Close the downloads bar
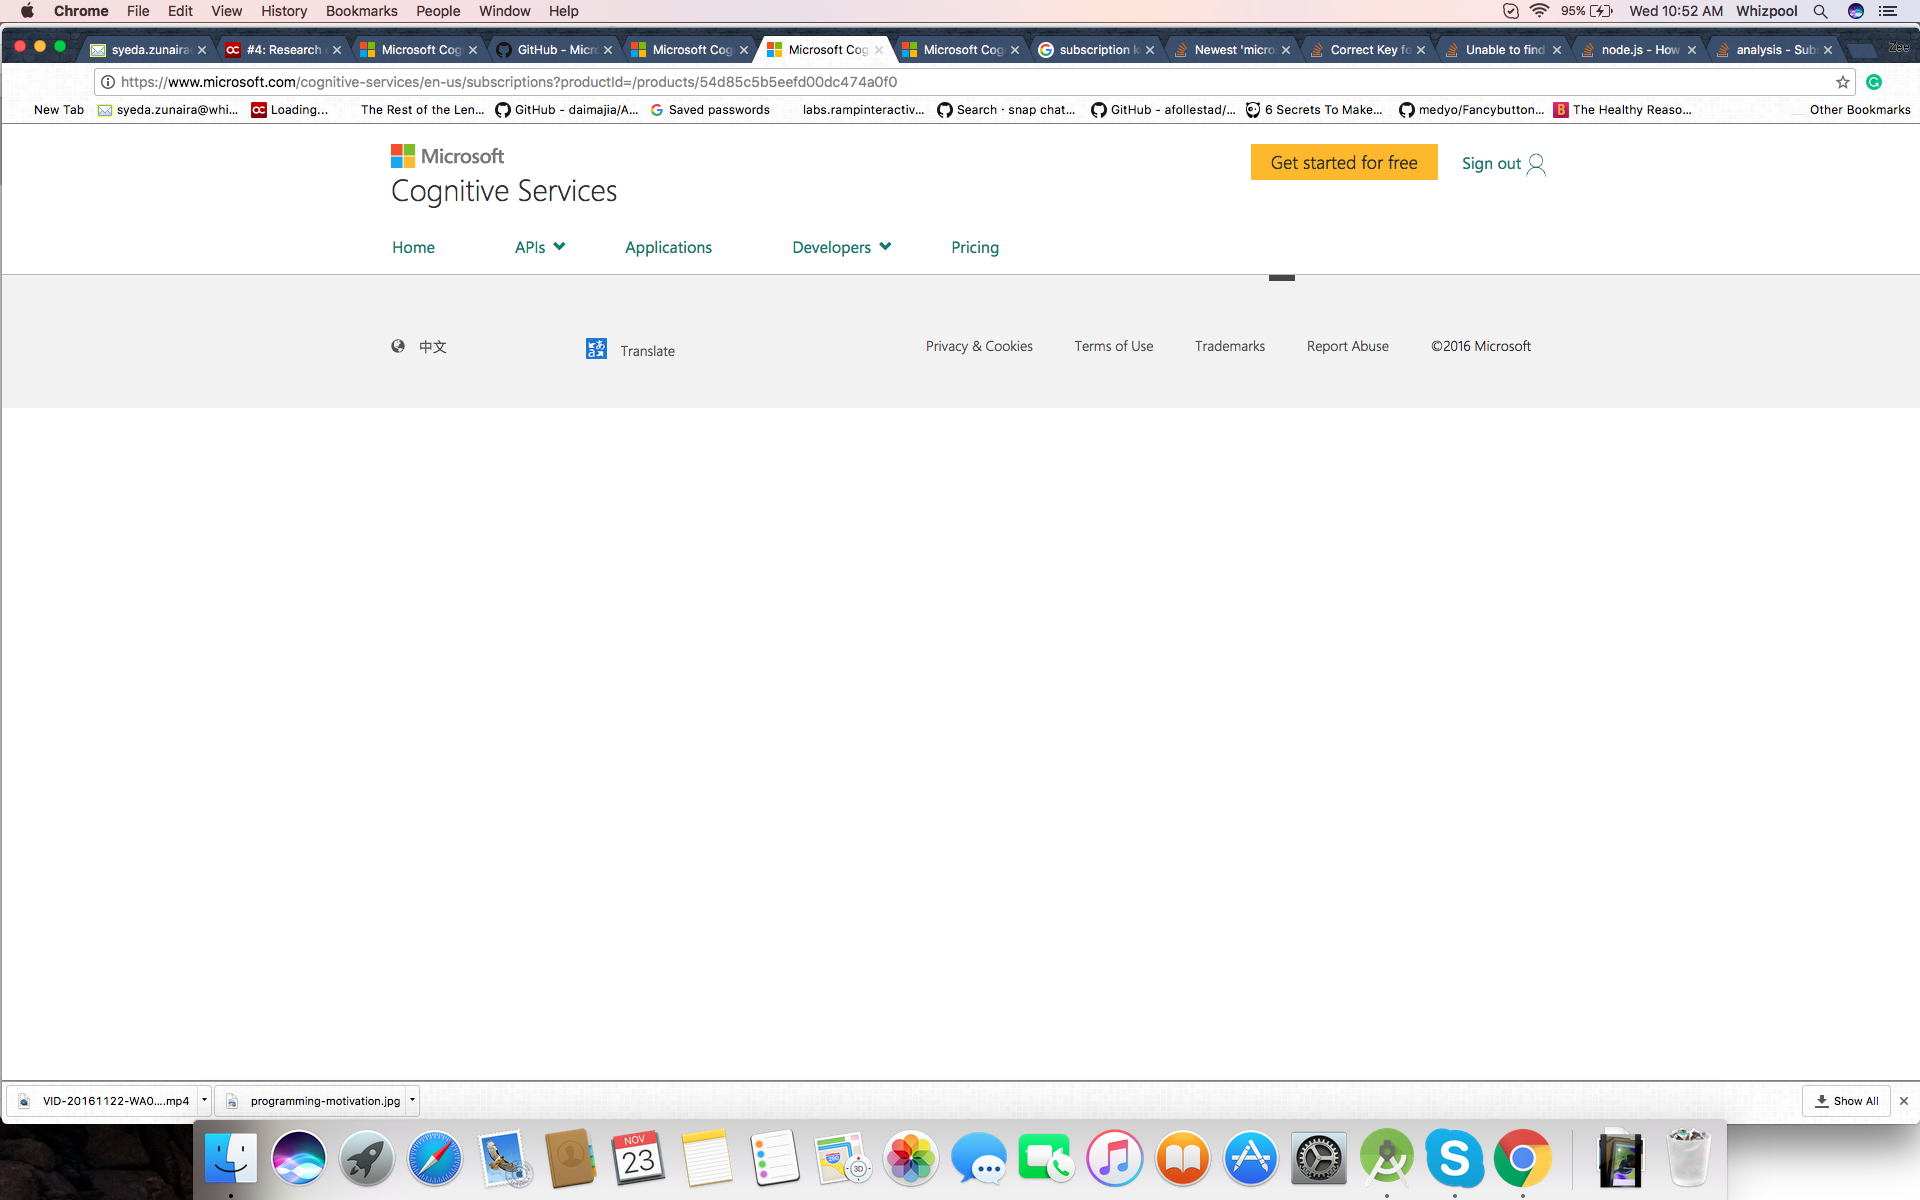 [x=1904, y=1100]
